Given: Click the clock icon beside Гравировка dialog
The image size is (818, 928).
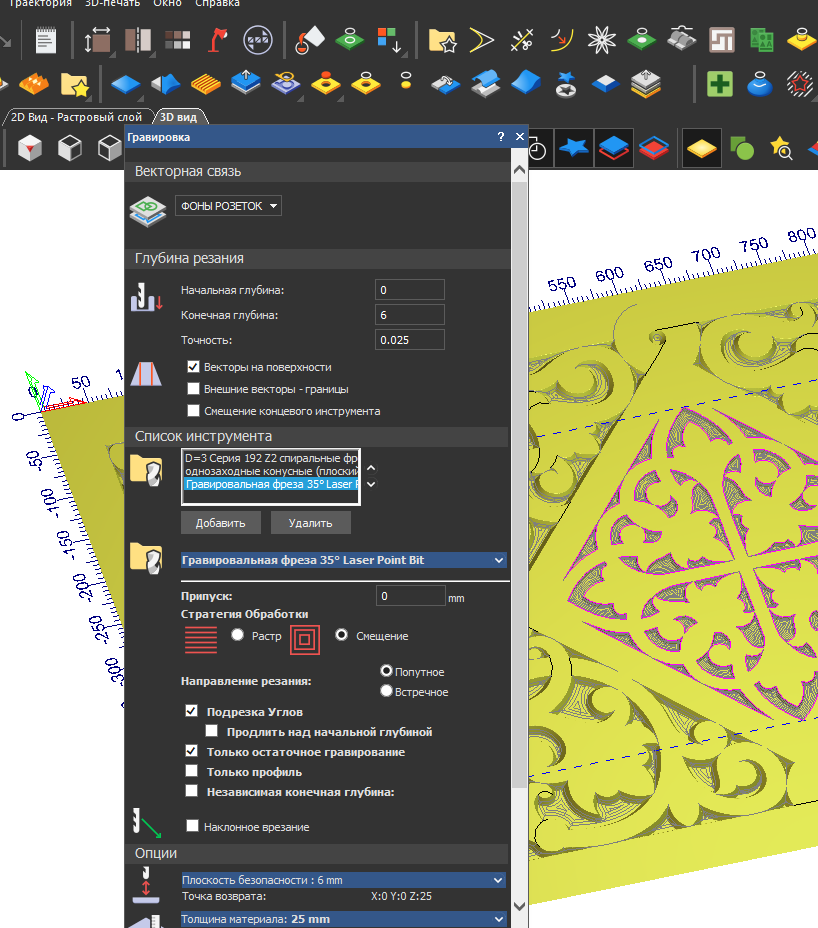Looking at the screenshot, I should (x=537, y=149).
